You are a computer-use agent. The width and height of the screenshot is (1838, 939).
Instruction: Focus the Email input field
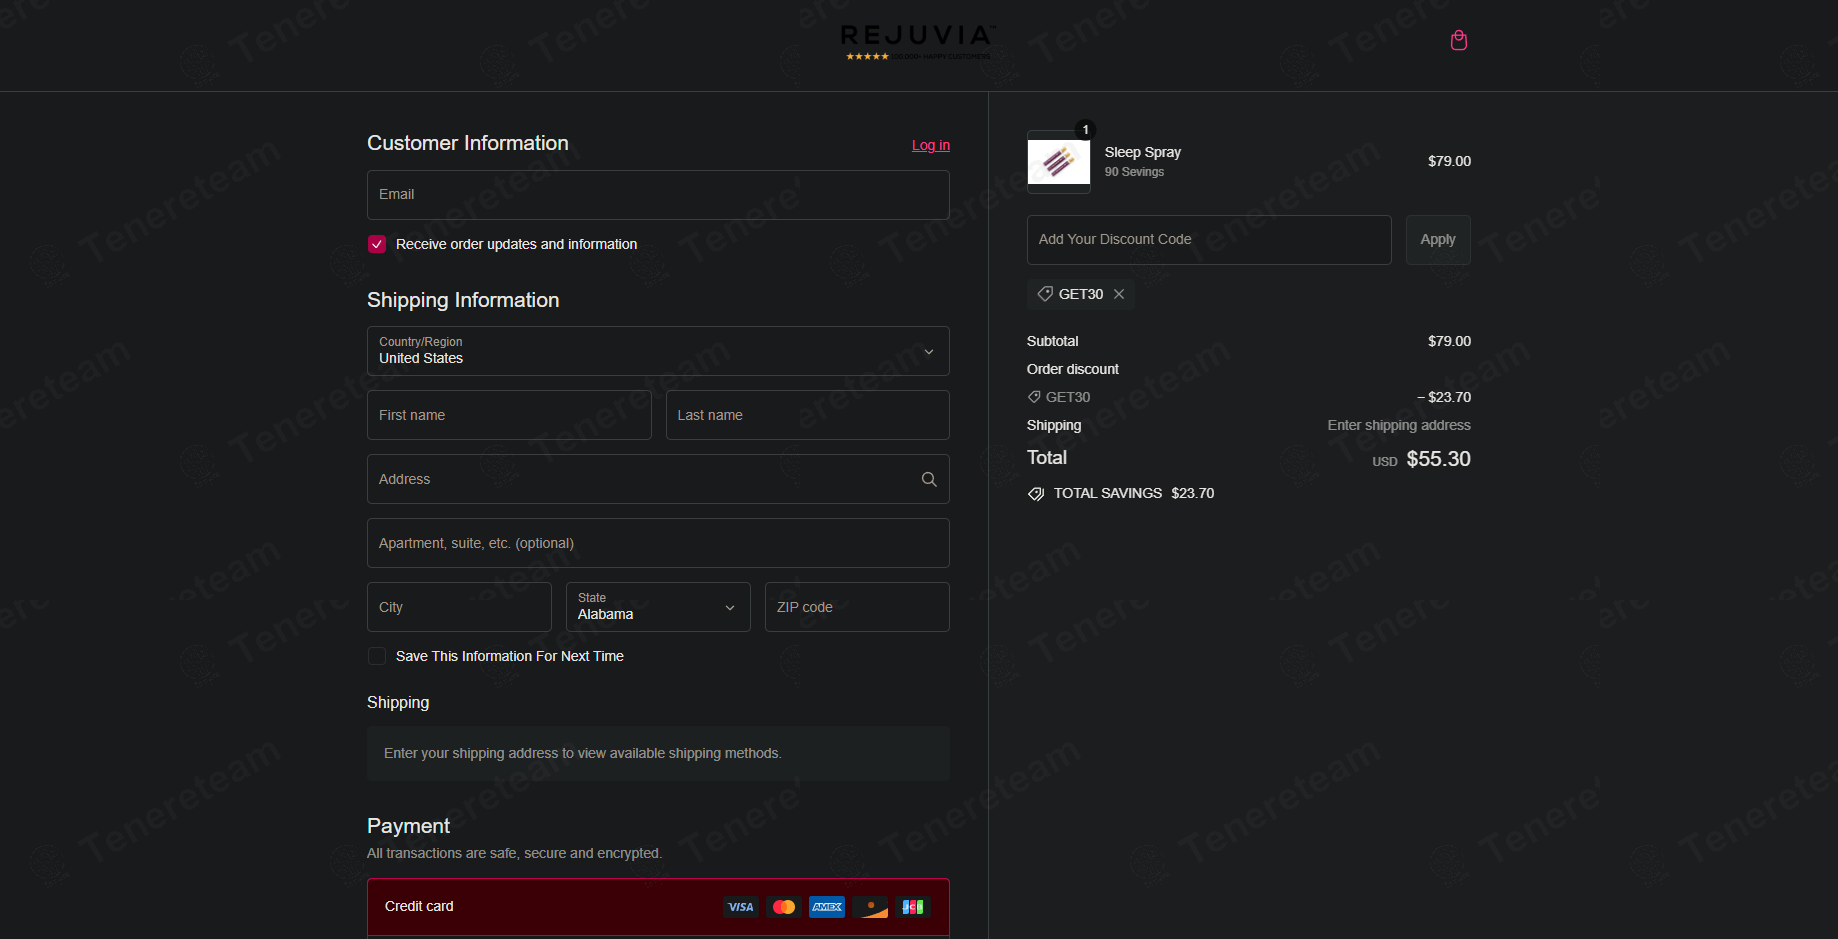click(x=658, y=195)
